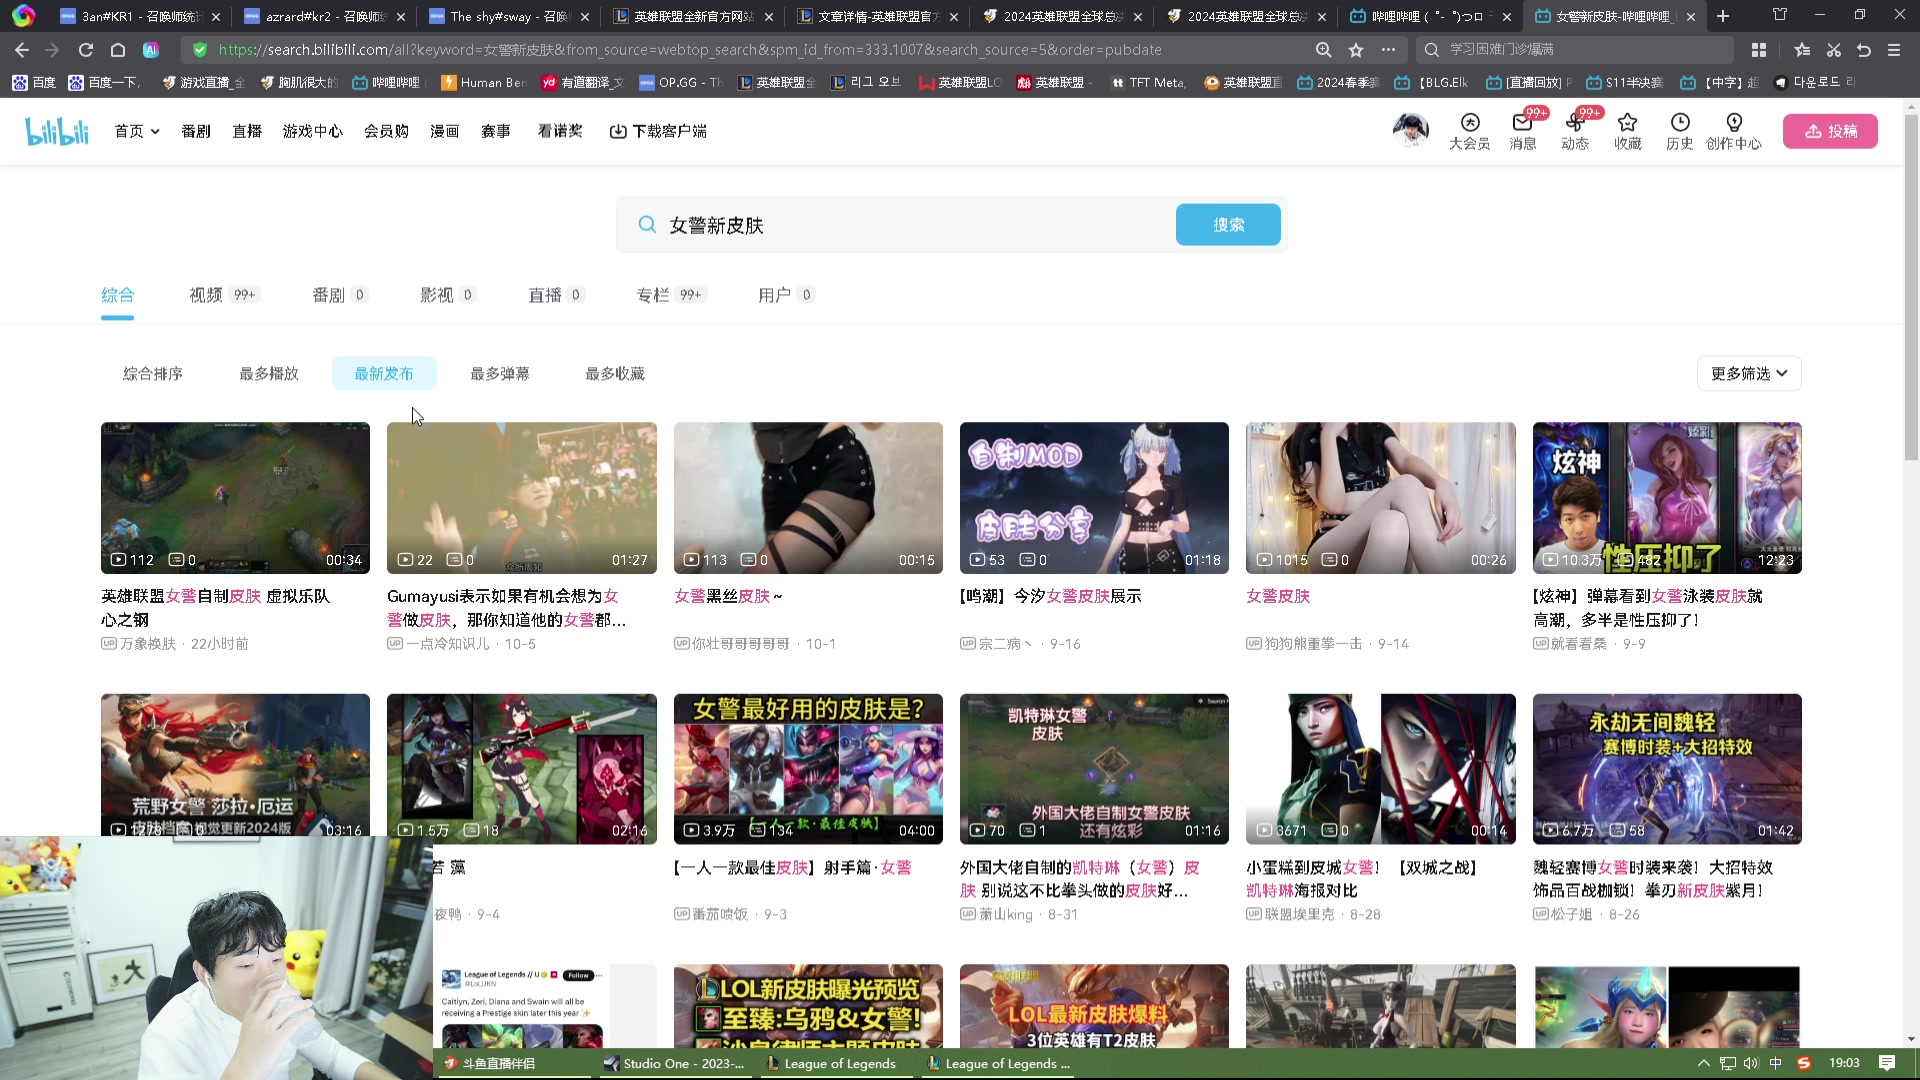Open the 永劫无间魏轻 video thumbnail

pos(1667,768)
